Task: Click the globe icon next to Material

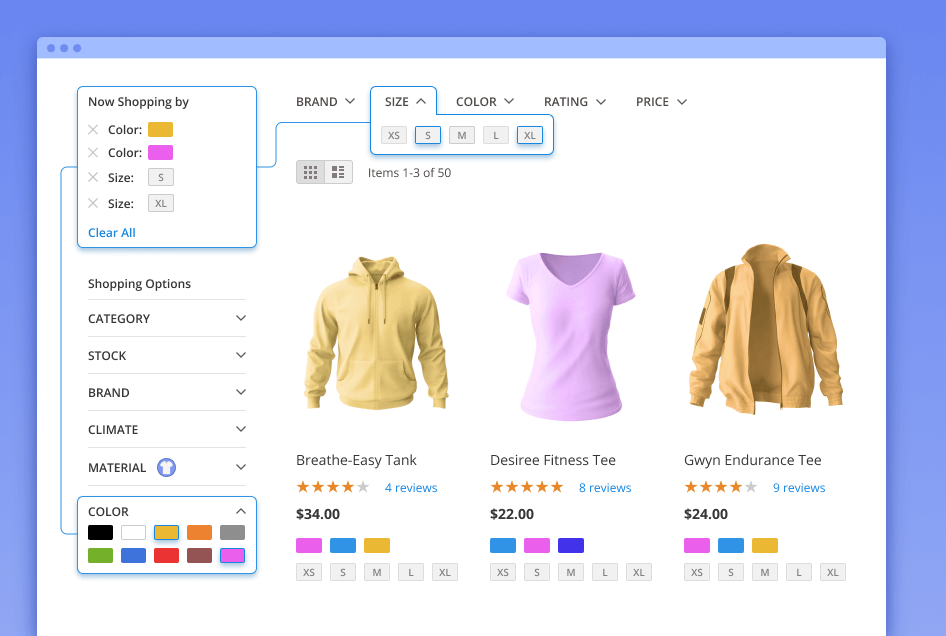Action: coord(167,467)
